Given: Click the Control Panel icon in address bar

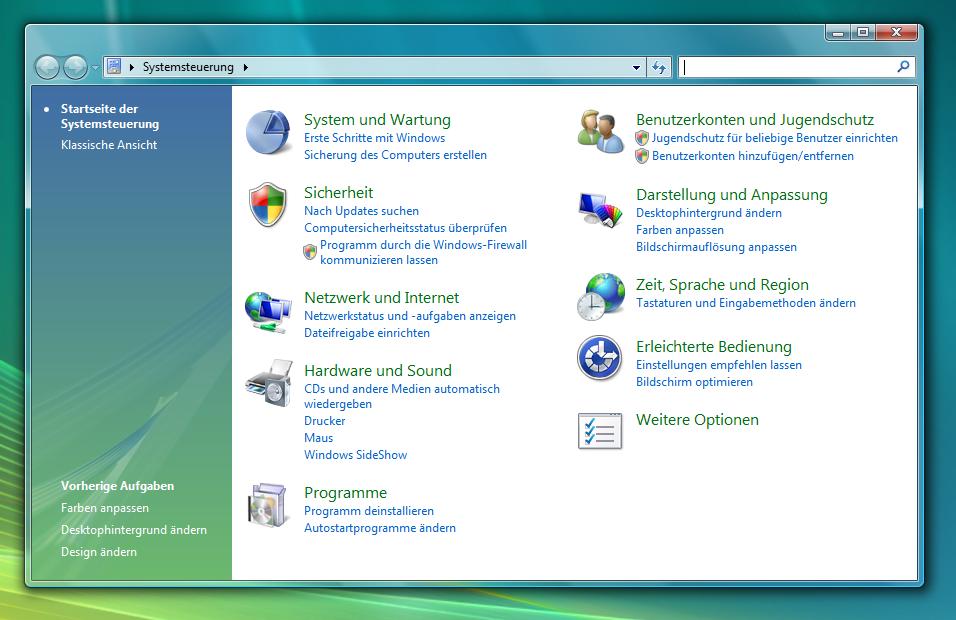Looking at the screenshot, I should [x=114, y=66].
